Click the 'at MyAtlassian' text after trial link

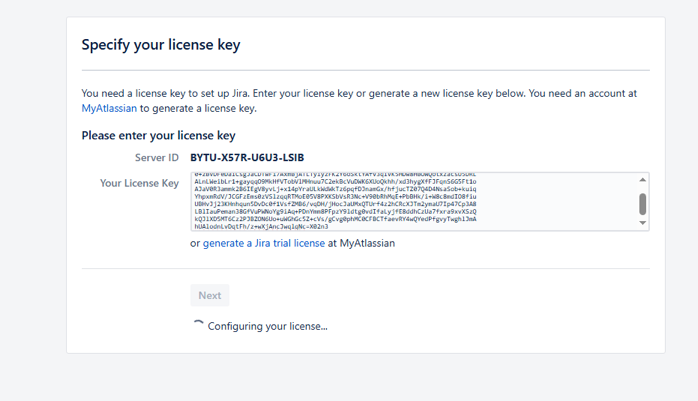[x=361, y=243]
